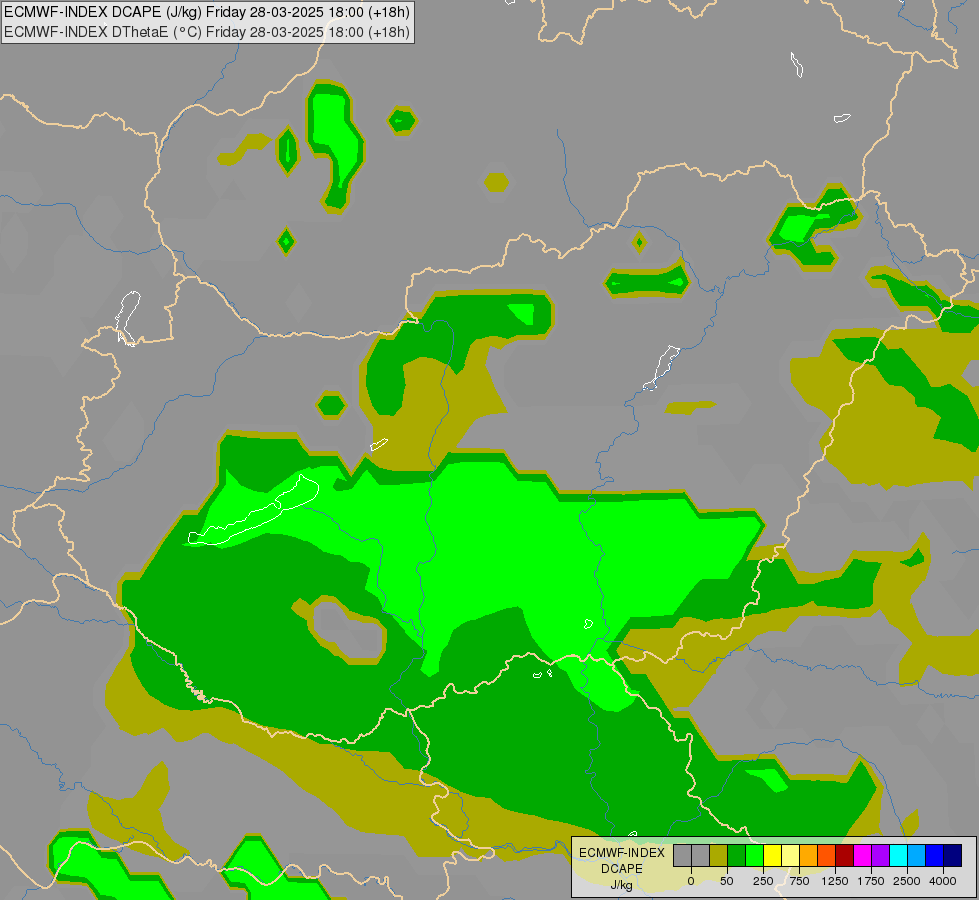Click the legend label 'DCAPE'
This screenshot has height=900, width=979.
tap(622, 869)
